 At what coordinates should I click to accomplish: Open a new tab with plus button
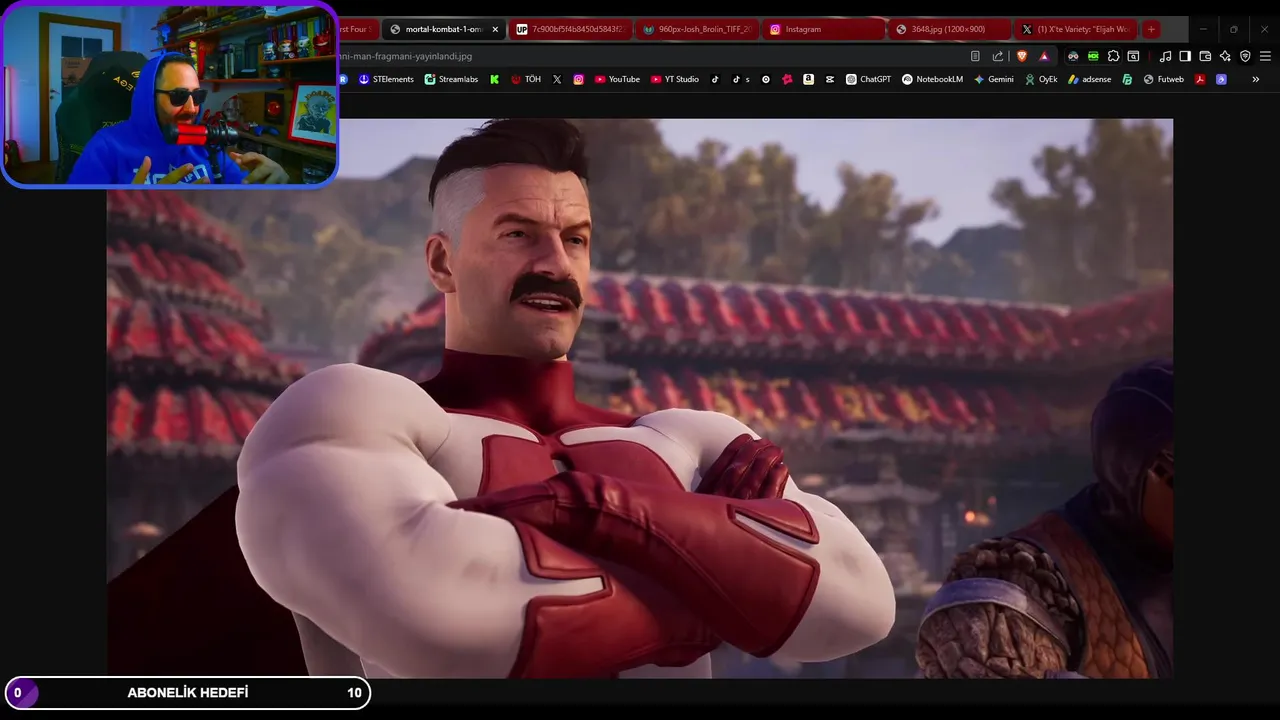pos(1151,29)
